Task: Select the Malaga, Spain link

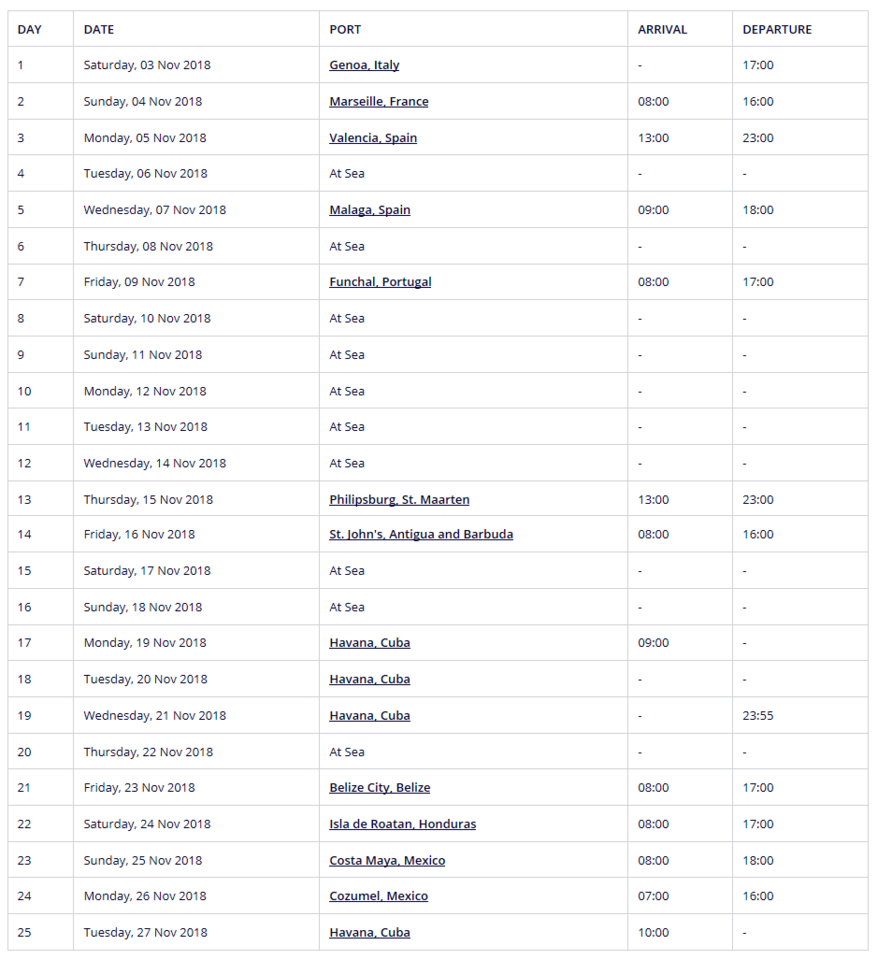Action: click(369, 210)
